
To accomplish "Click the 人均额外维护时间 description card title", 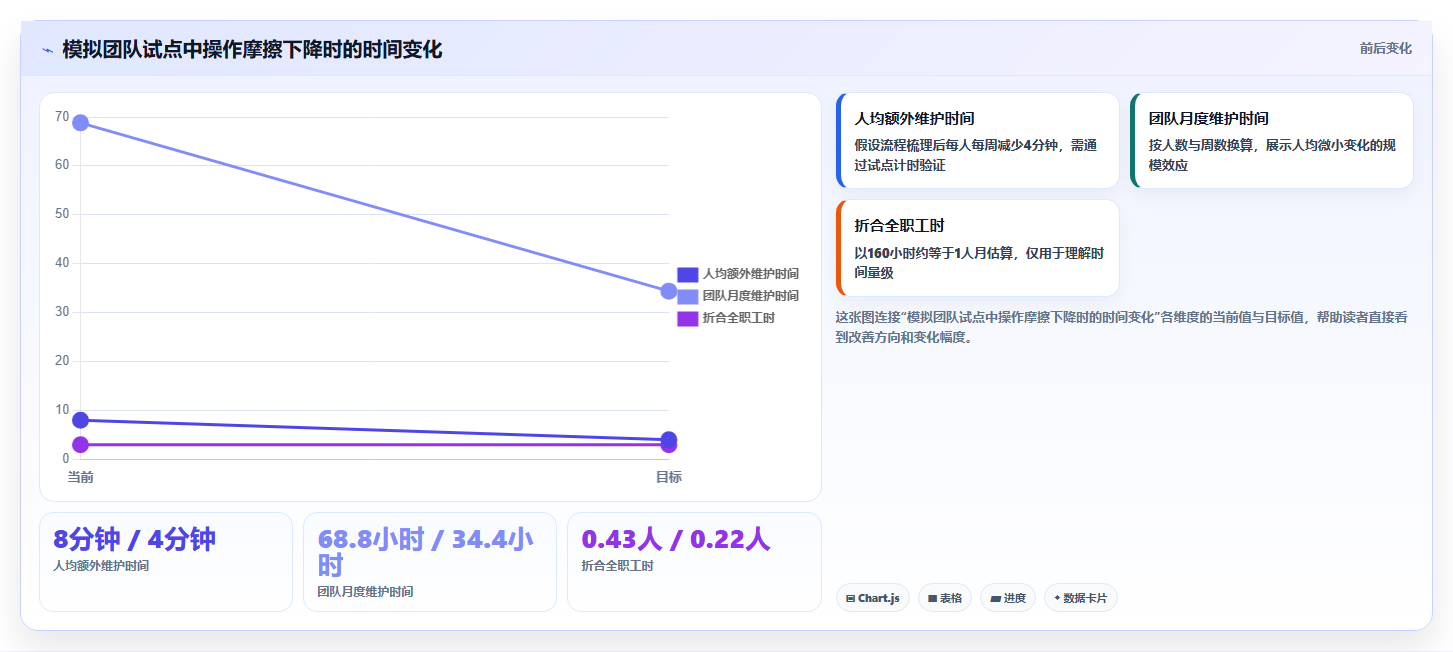I will point(914,118).
